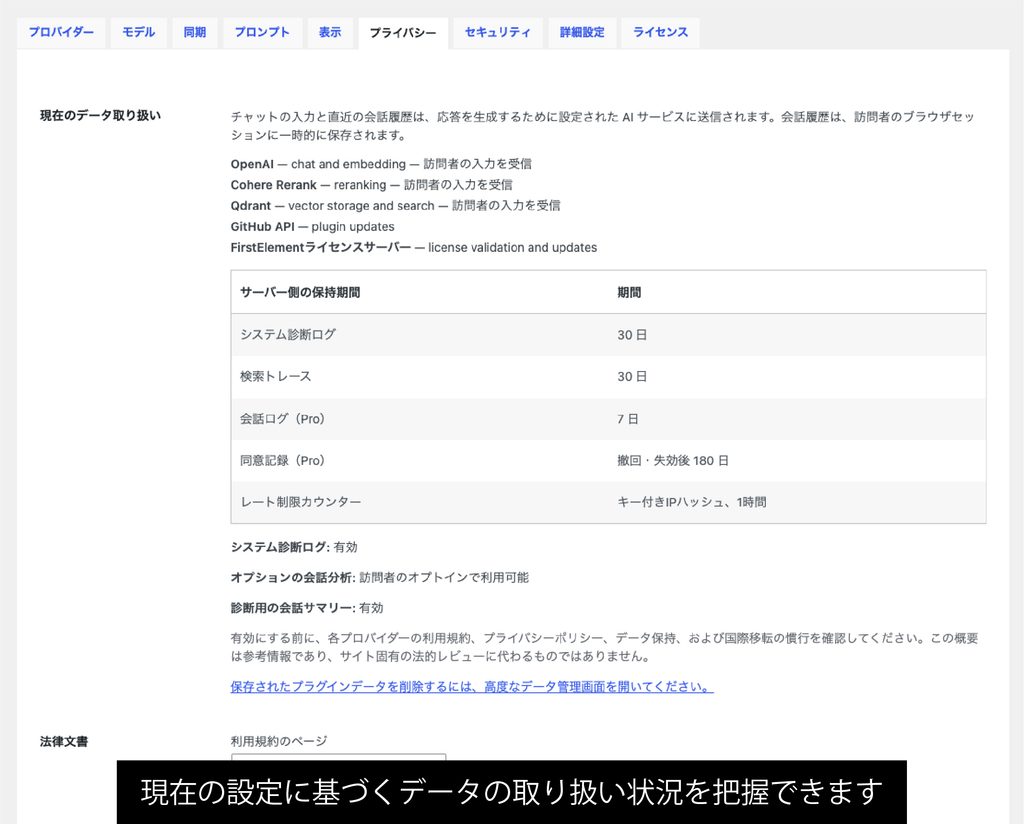Select the 会話ログ（Pro） row label
The width and height of the screenshot is (1024, 824).
click(x=282, y=419)
